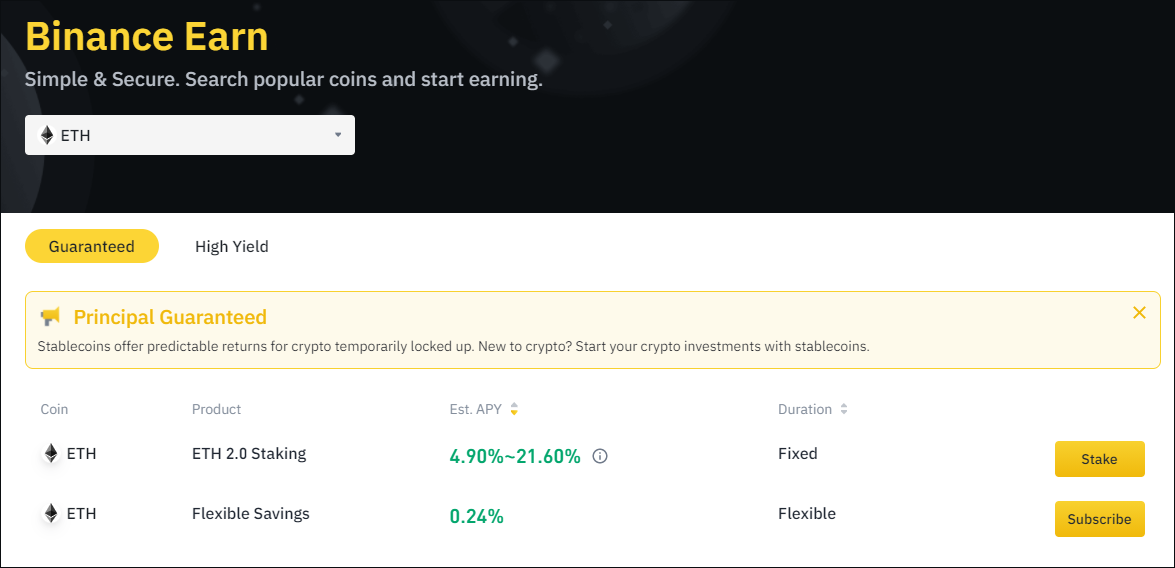Click the ETH icon in the ETH 2.0 Staking row

coord(50,453)
